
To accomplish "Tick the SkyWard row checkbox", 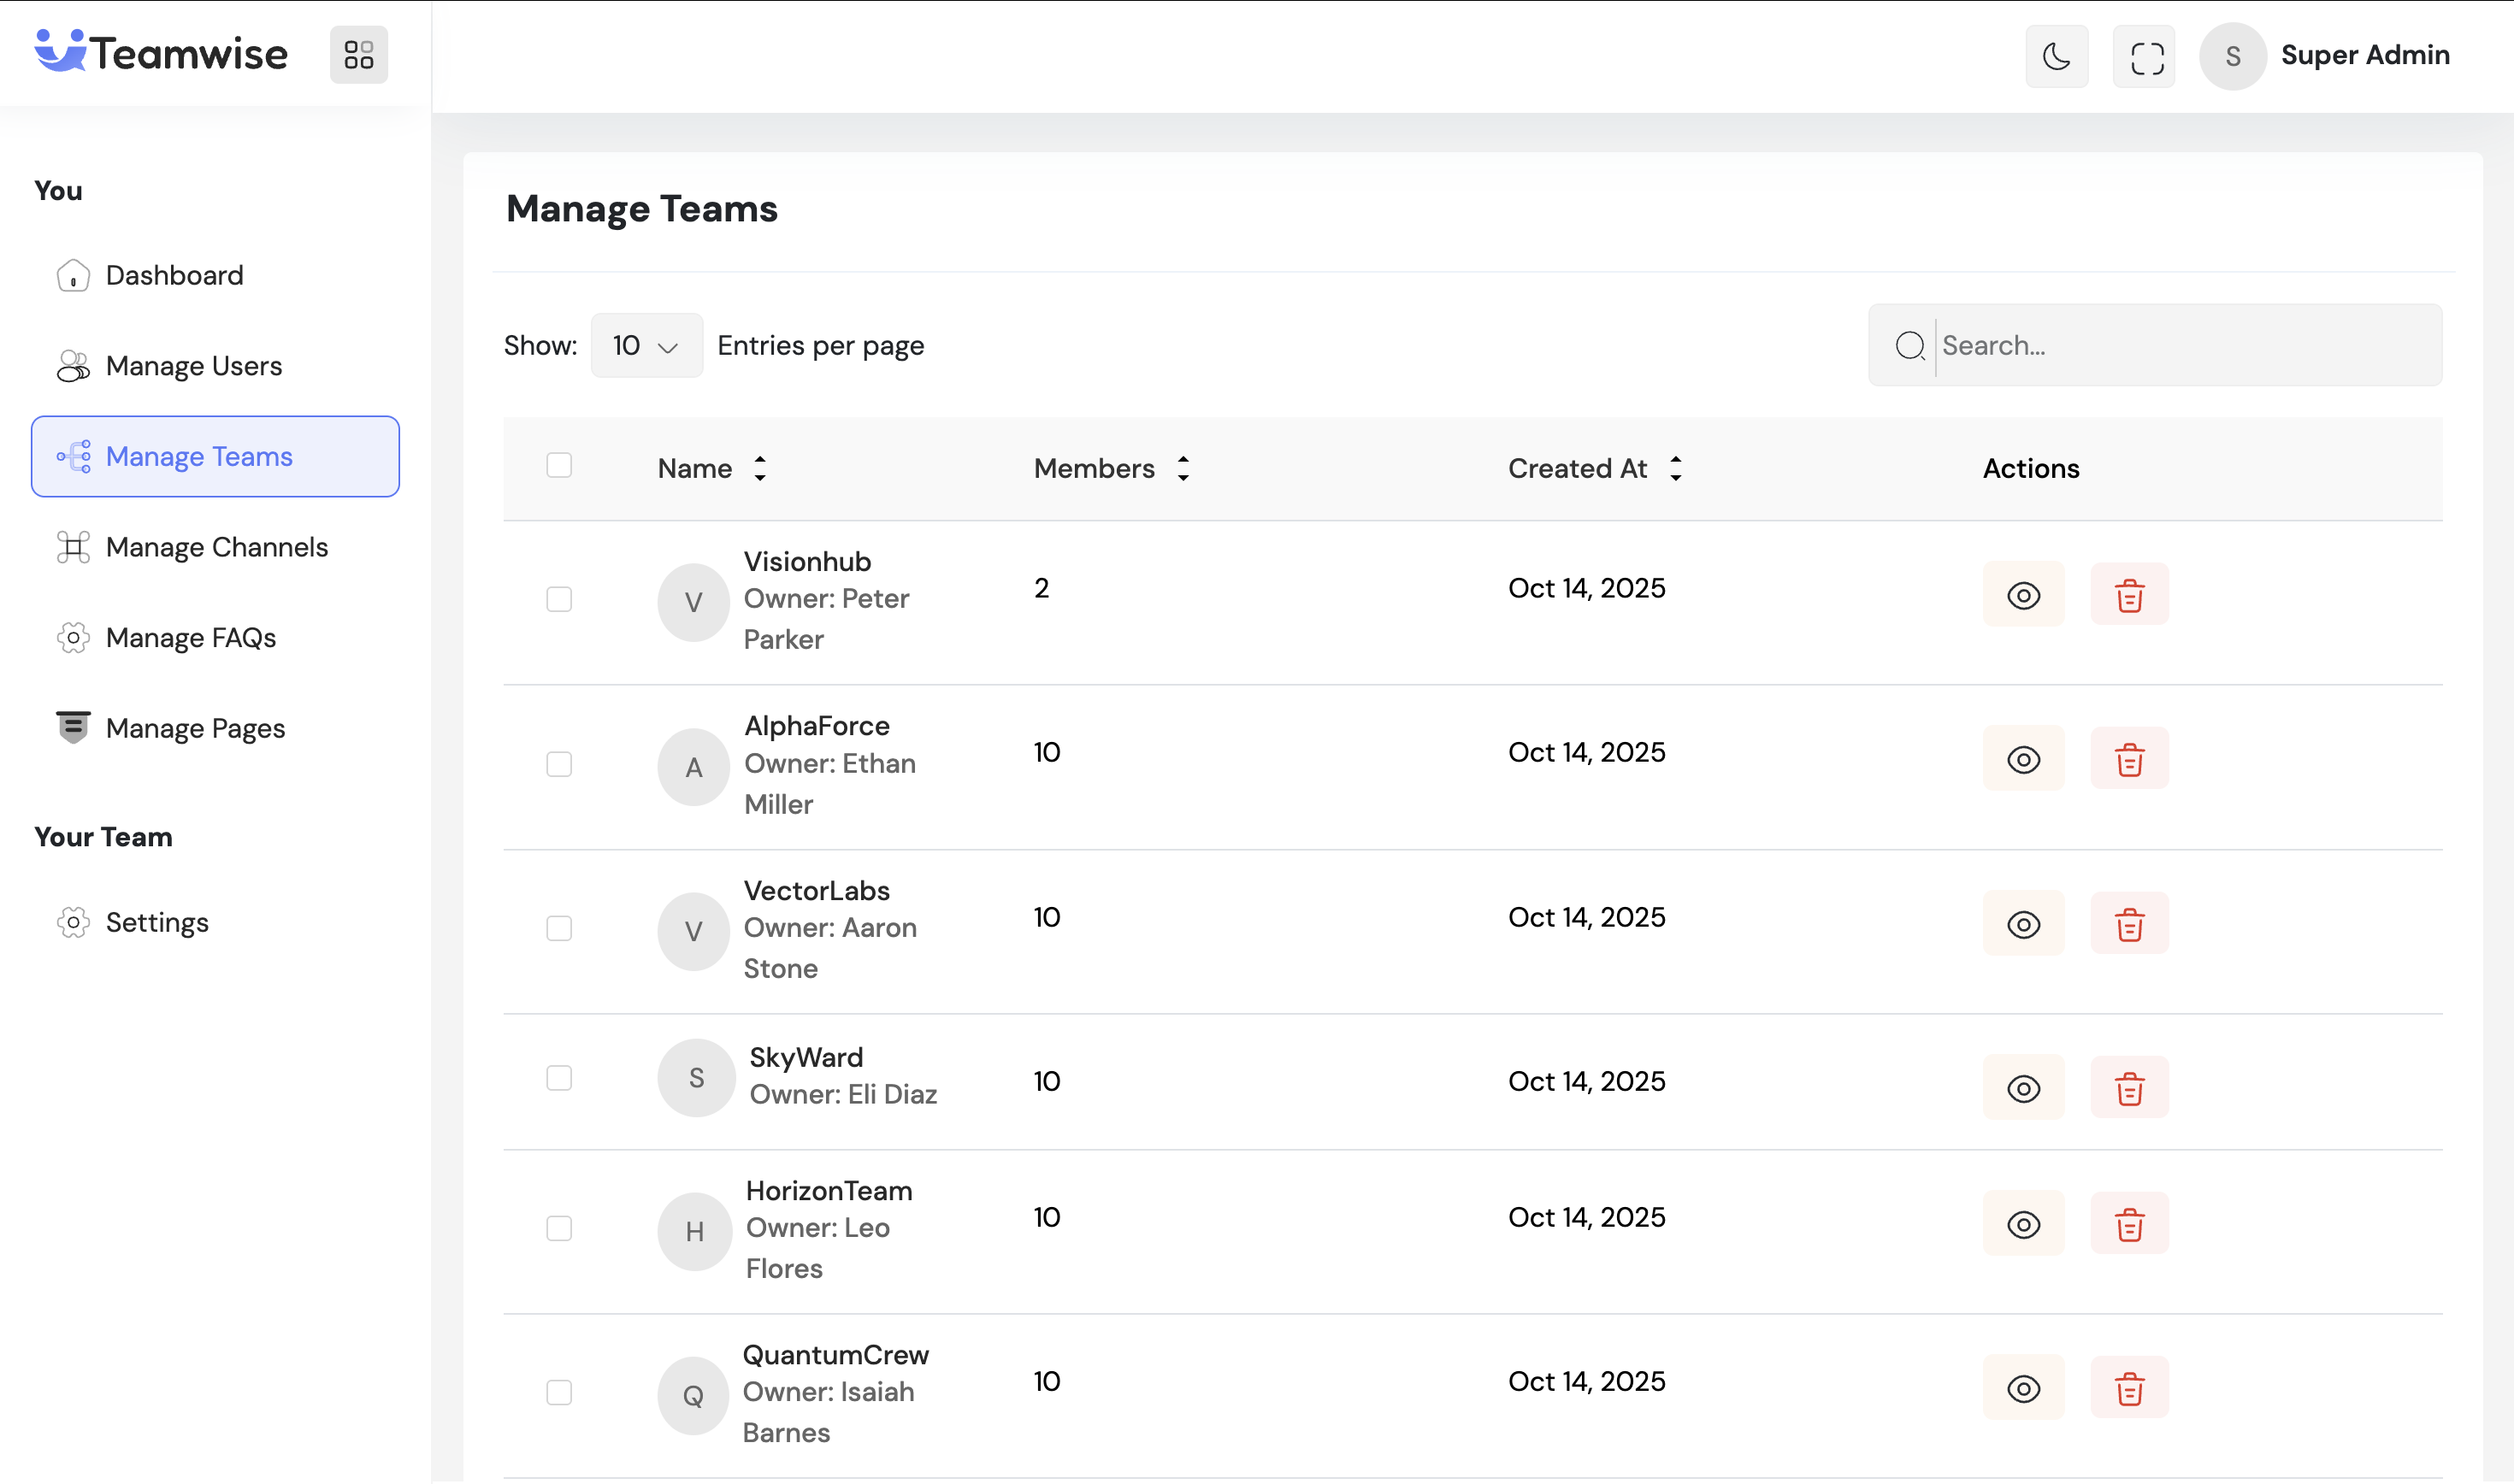I will coord(559,1078).
